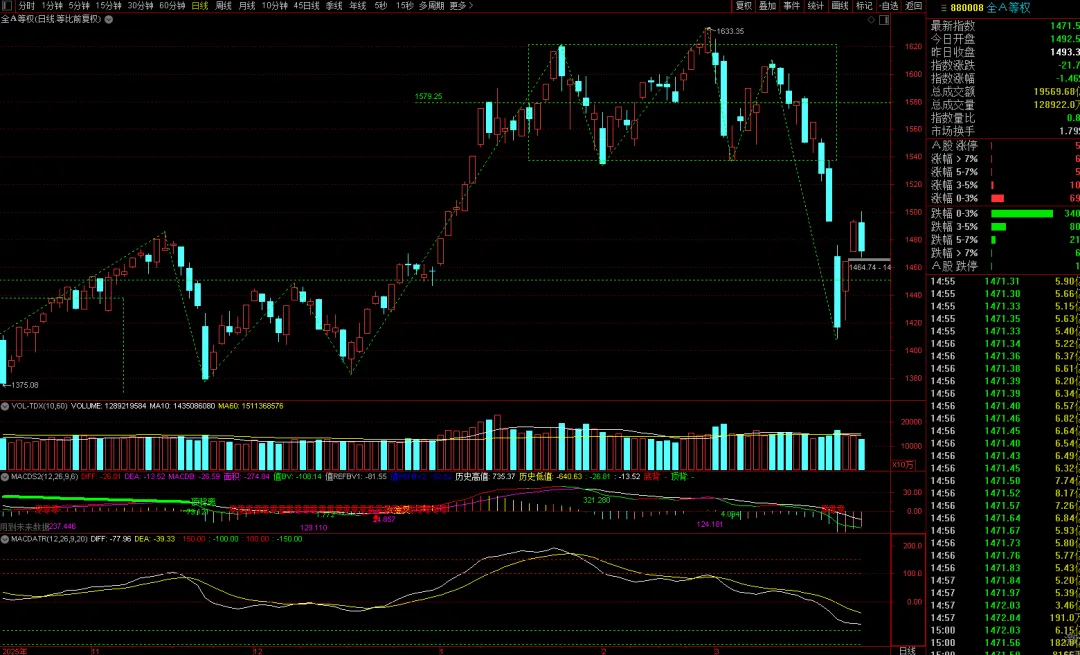
Task: Select the 季线 quarterly period
Action: pos(334,6)
